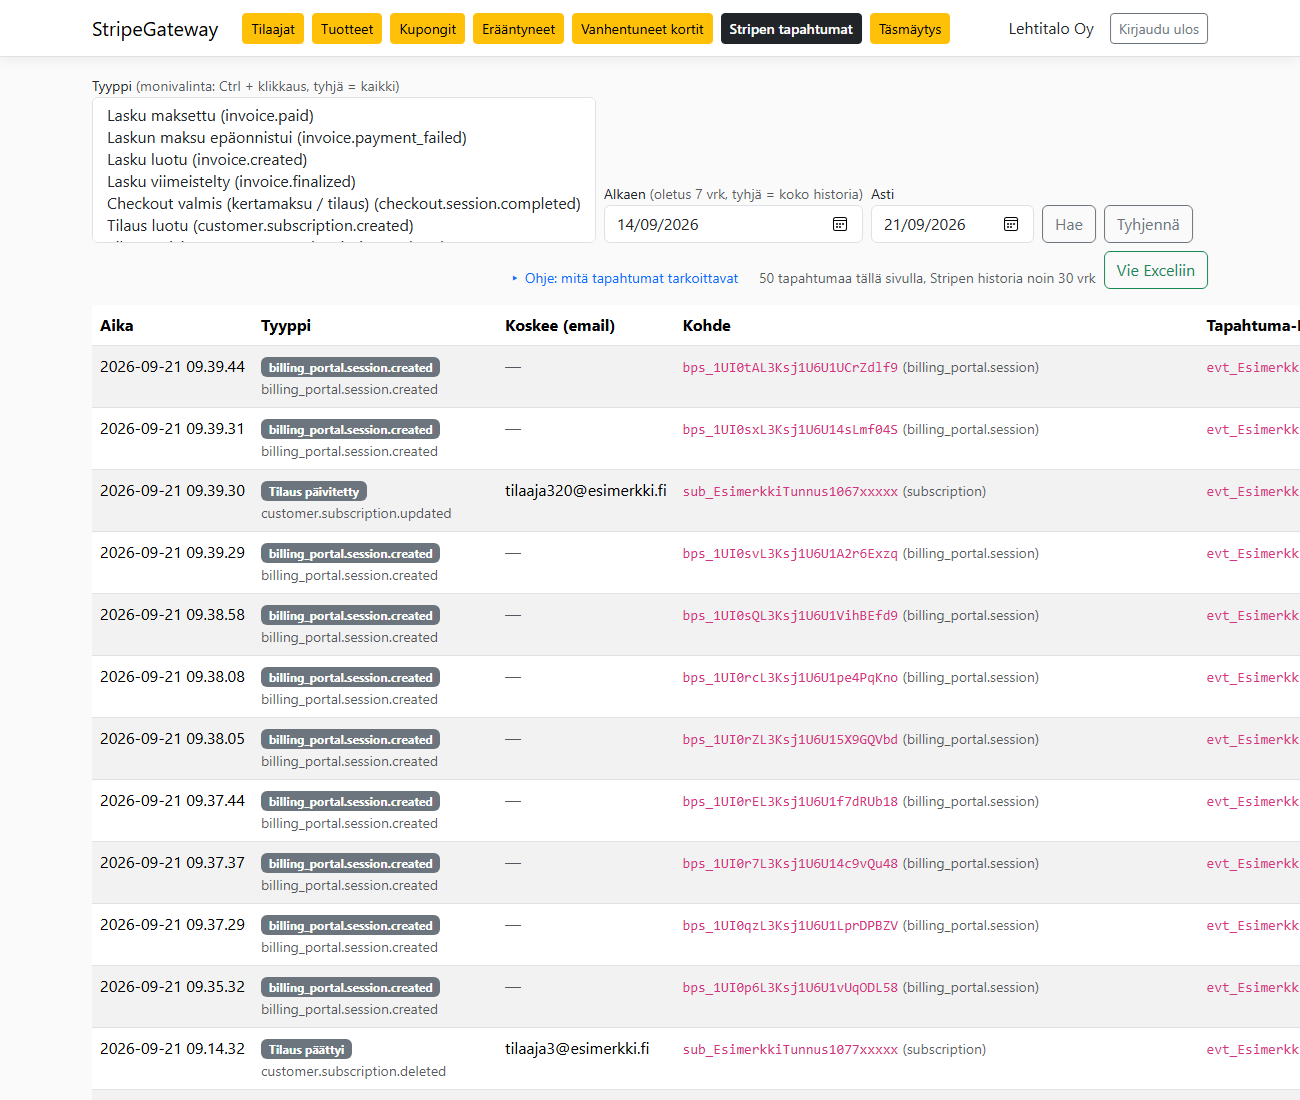Open the Erääntyneet tab
The height and width of the screenshot is (1100, 1300).
tap(518, 29)
